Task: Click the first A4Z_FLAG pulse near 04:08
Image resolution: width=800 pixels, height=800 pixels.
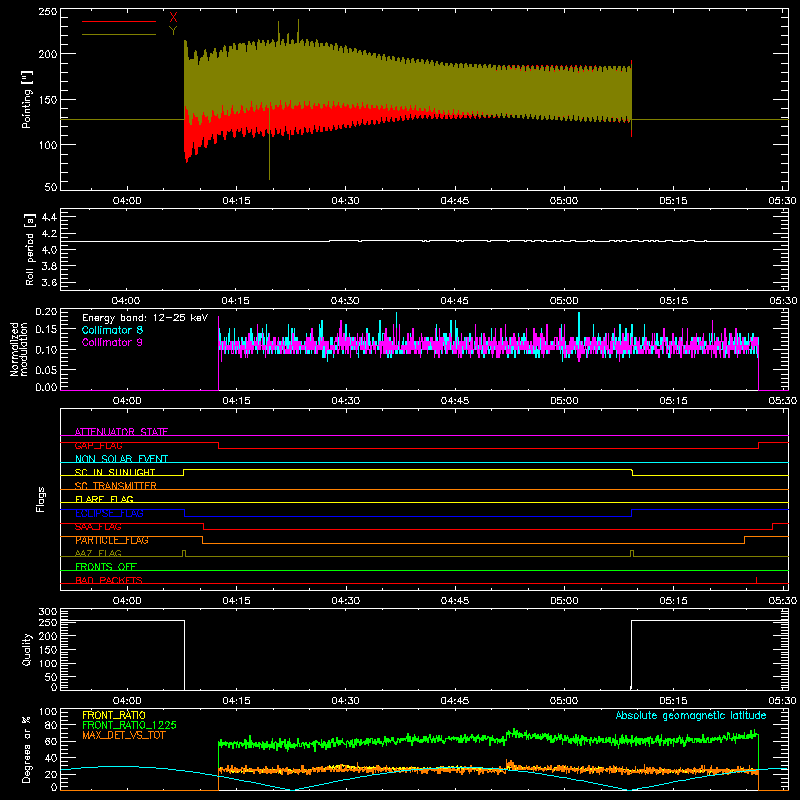Action: point(184,553)
